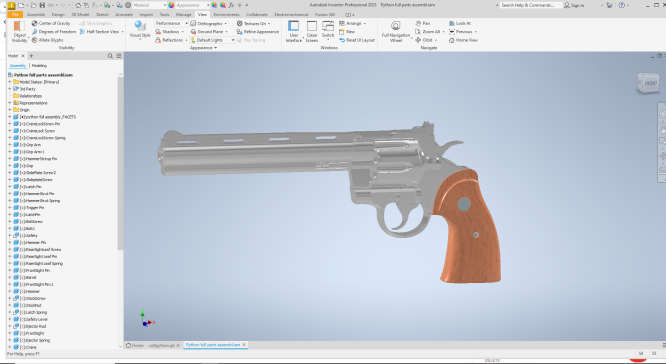The image size is (666, 364).
Task: Open the Default Lights combo box
Action: (212, 40)
